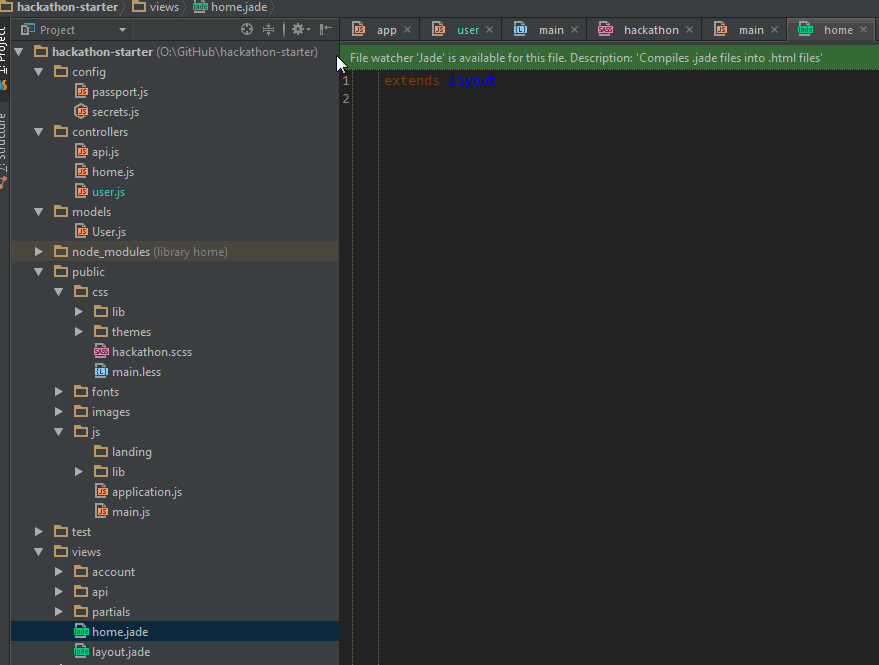This screenshot has width=879, height=665.
Task: Close the app tab
Action: coord(408,30)
